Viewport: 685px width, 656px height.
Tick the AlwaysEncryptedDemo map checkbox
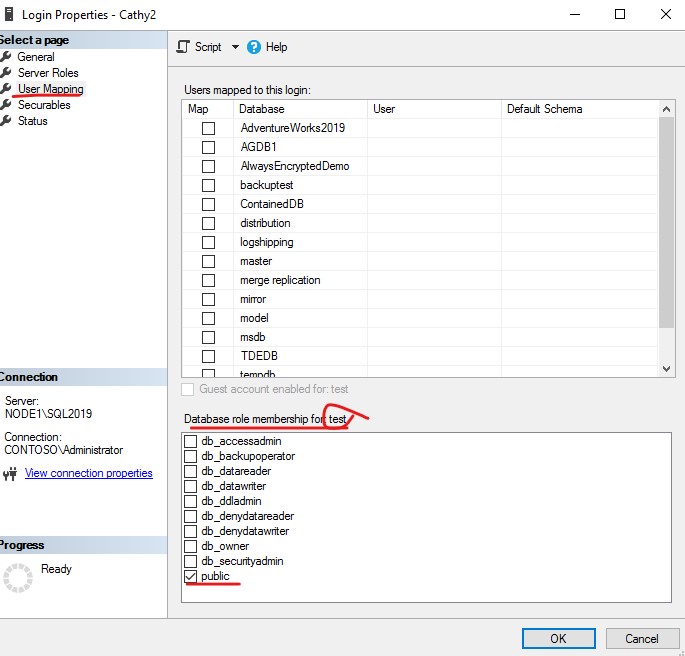coord(208,166)
